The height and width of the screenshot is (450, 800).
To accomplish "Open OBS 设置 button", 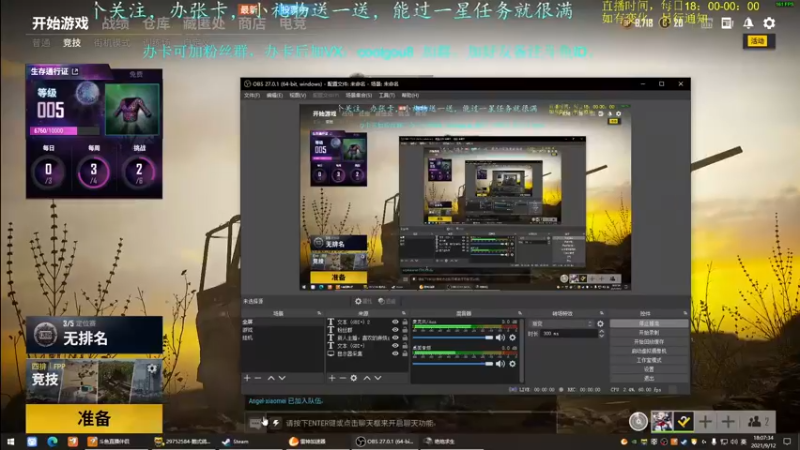I will tap(648, 369).
